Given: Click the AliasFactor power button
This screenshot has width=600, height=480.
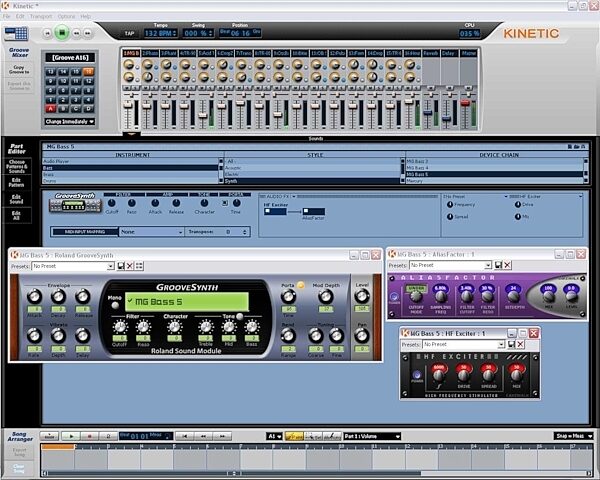Looking at the screenshot, I should click(x=394, y=297).
